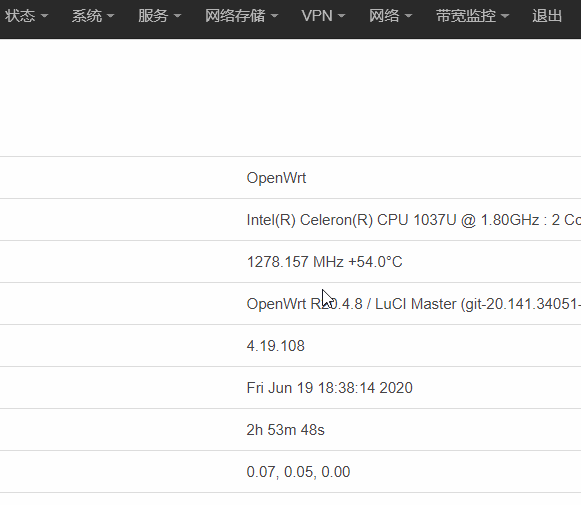Click the local time Fri Jun 19 18:38:14 2020
581x505 pixels.
(329, 388)
